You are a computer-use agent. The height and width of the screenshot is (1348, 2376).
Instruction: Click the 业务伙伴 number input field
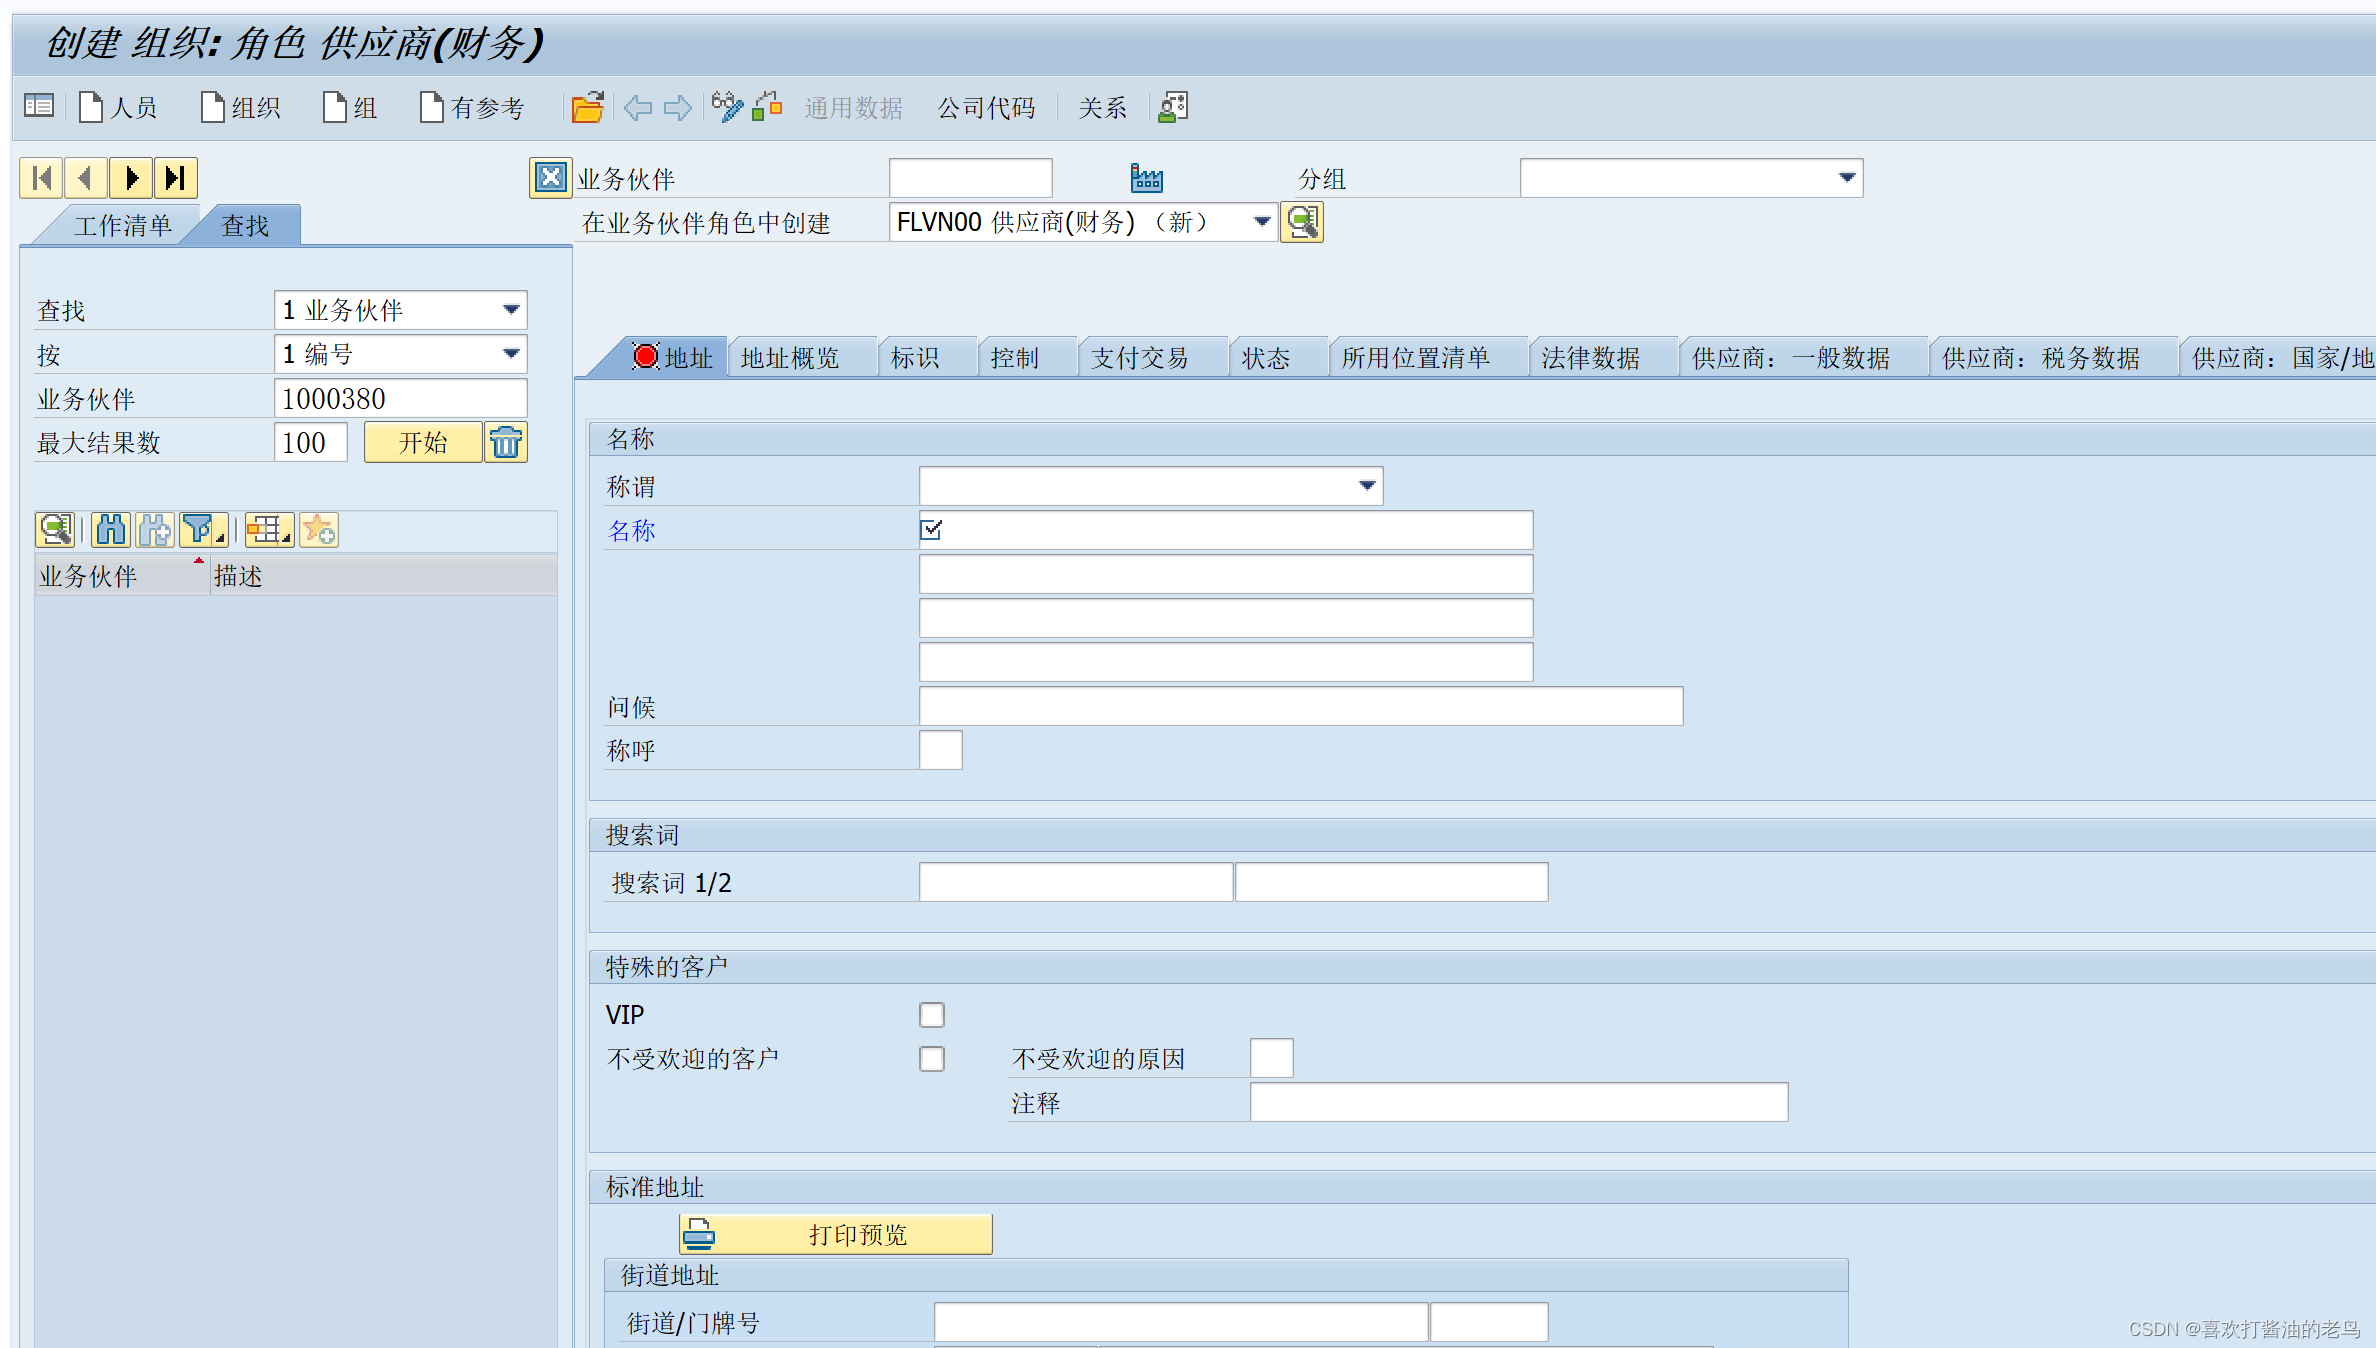click(400, 398)
